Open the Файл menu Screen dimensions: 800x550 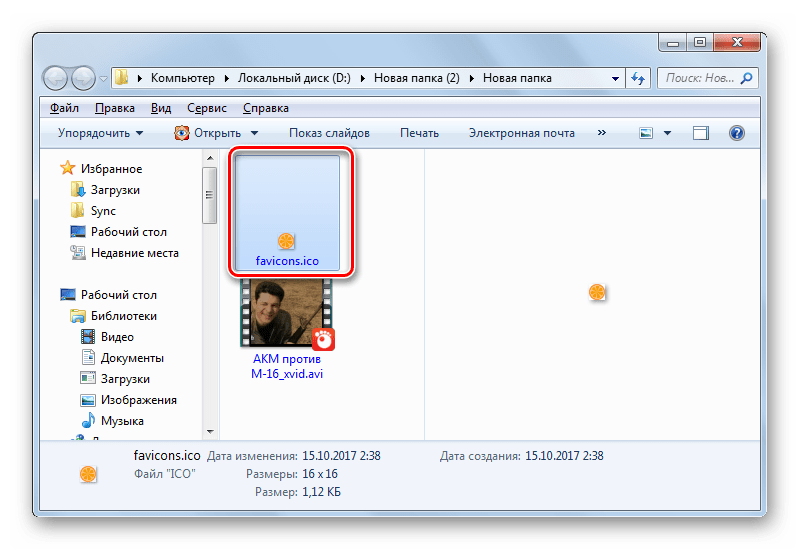[64, 108]
